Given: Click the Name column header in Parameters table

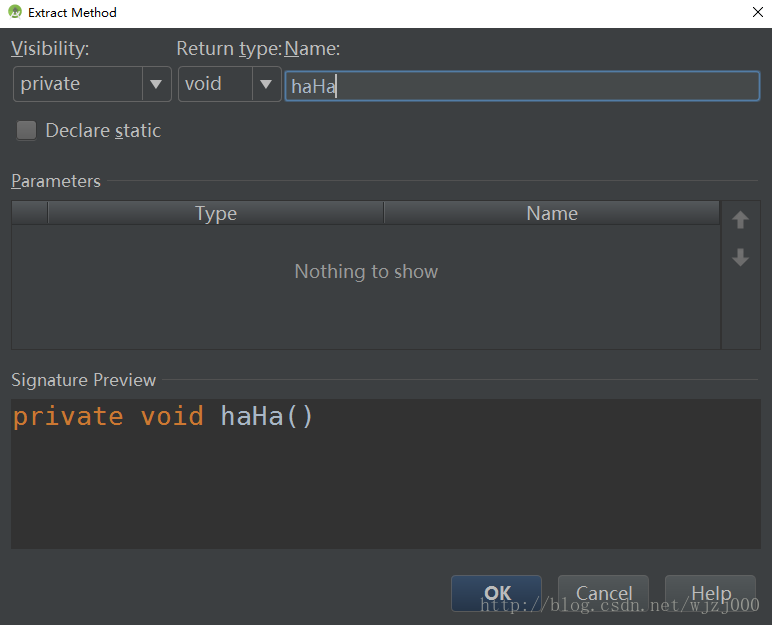Looking at the screenshot, I should [551, 213].
